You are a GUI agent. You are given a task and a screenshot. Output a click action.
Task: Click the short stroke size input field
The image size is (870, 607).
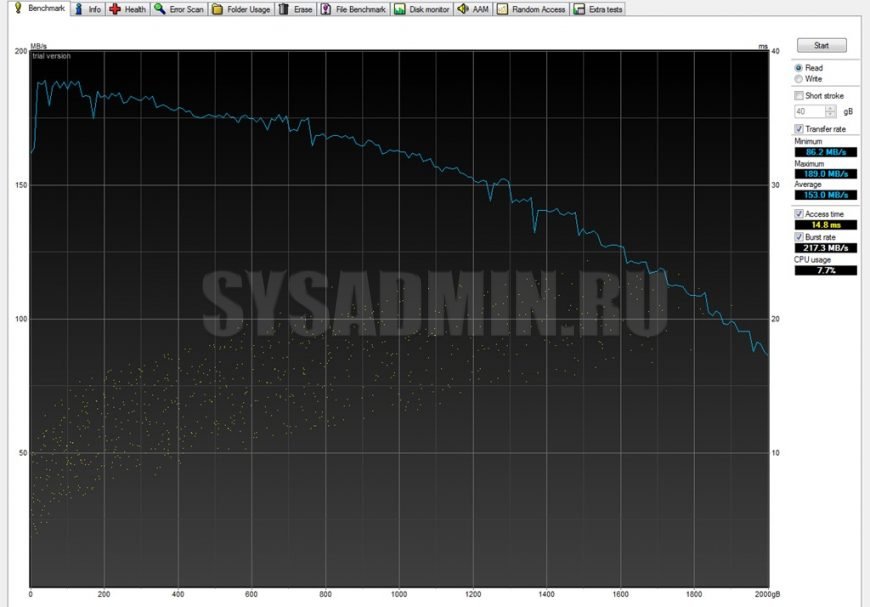[806, 111]
